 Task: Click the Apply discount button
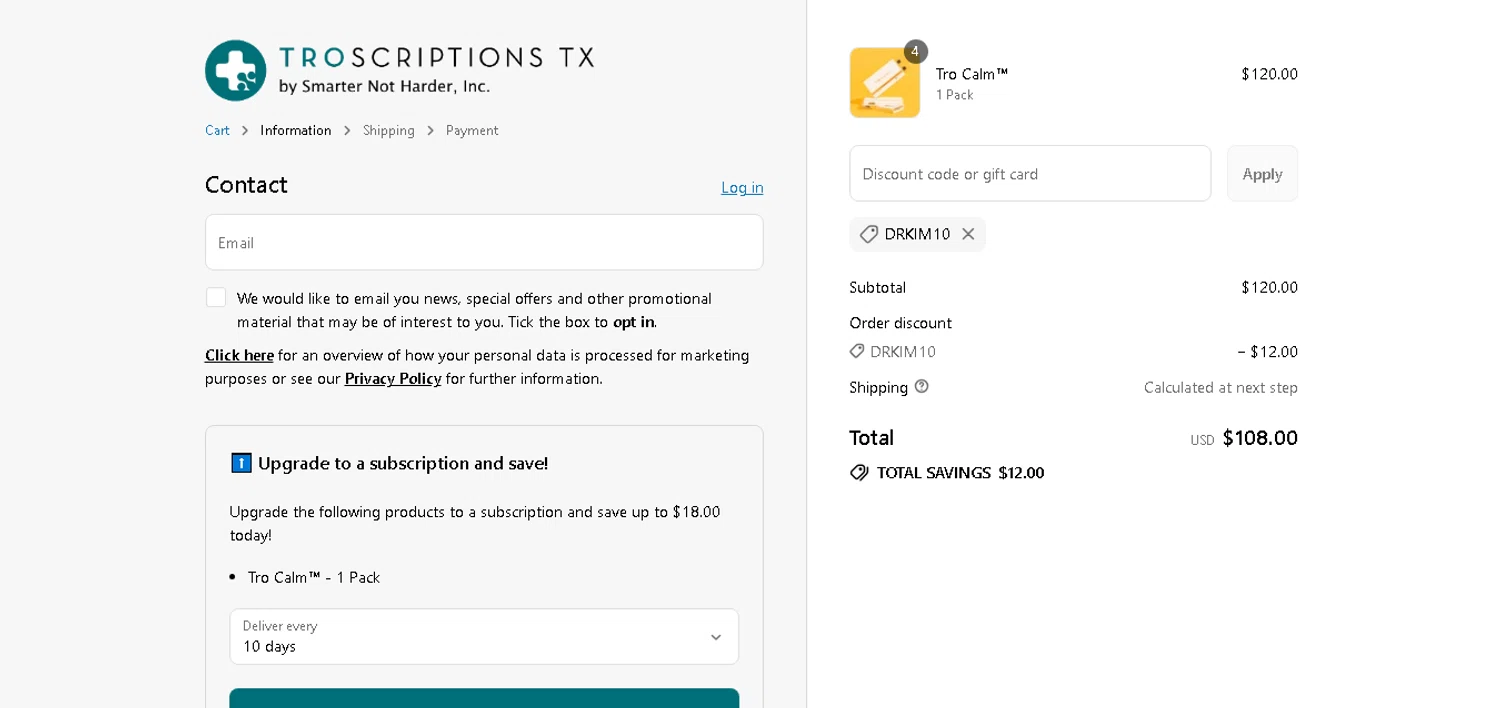click(1262, 173)
